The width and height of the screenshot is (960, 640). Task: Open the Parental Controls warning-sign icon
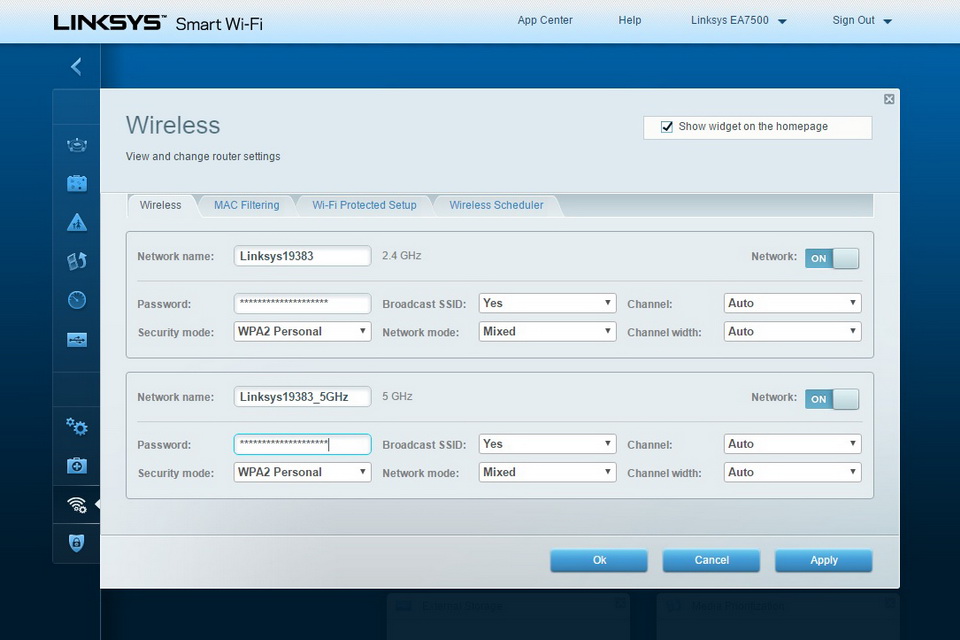pyautogui.click(x=77, y=222)
